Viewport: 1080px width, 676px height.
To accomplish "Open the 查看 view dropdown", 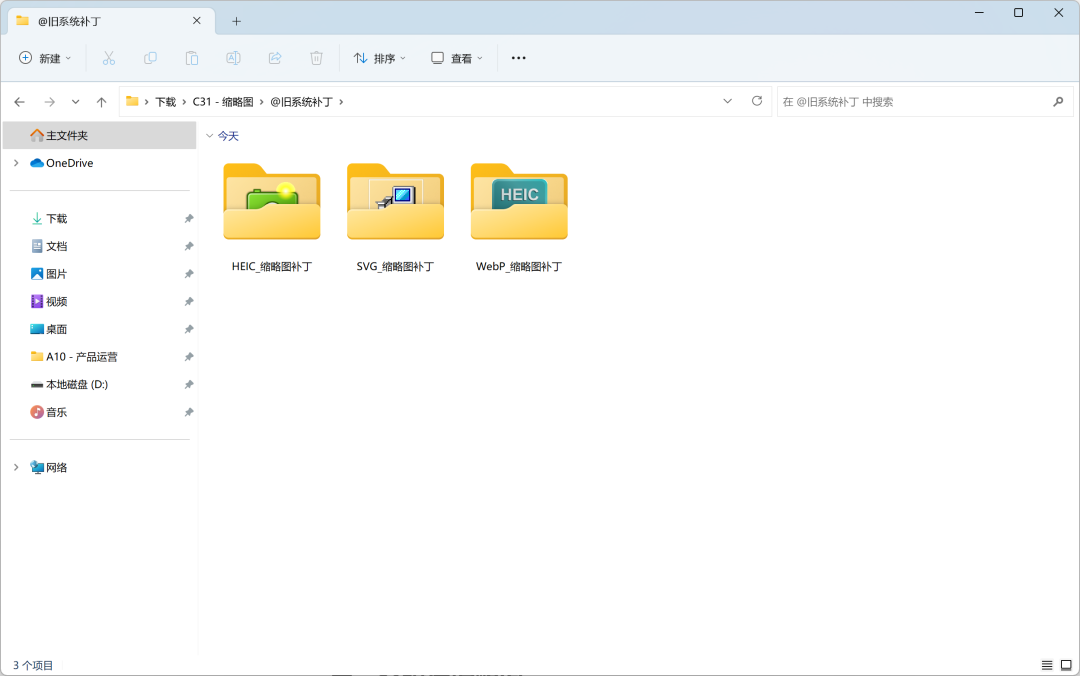I will tap(457, 59).
